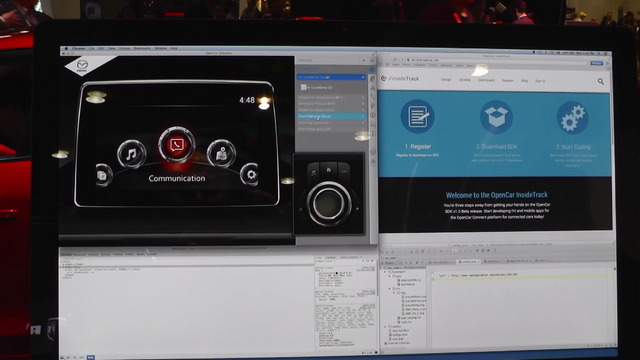
Task: Click the info circle icon in side strip
Action: (372, 115)
